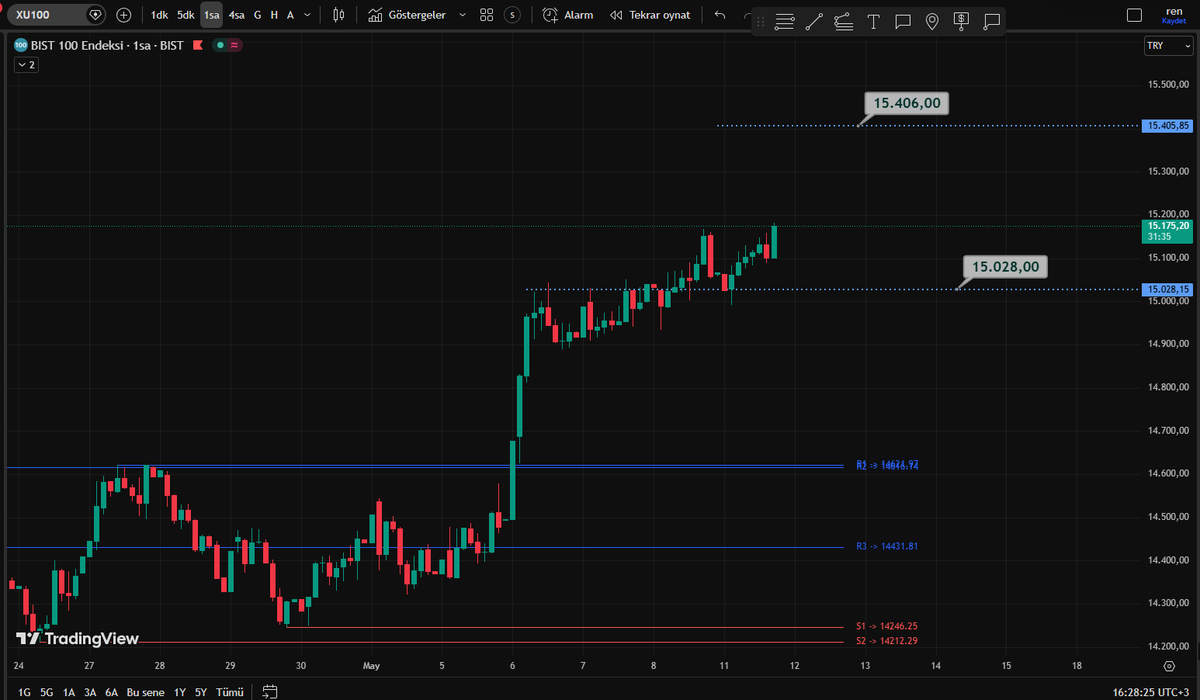1200x700 pixels.
Task: Open the go-to-date calendar icon
Action: tap(269, 692)
